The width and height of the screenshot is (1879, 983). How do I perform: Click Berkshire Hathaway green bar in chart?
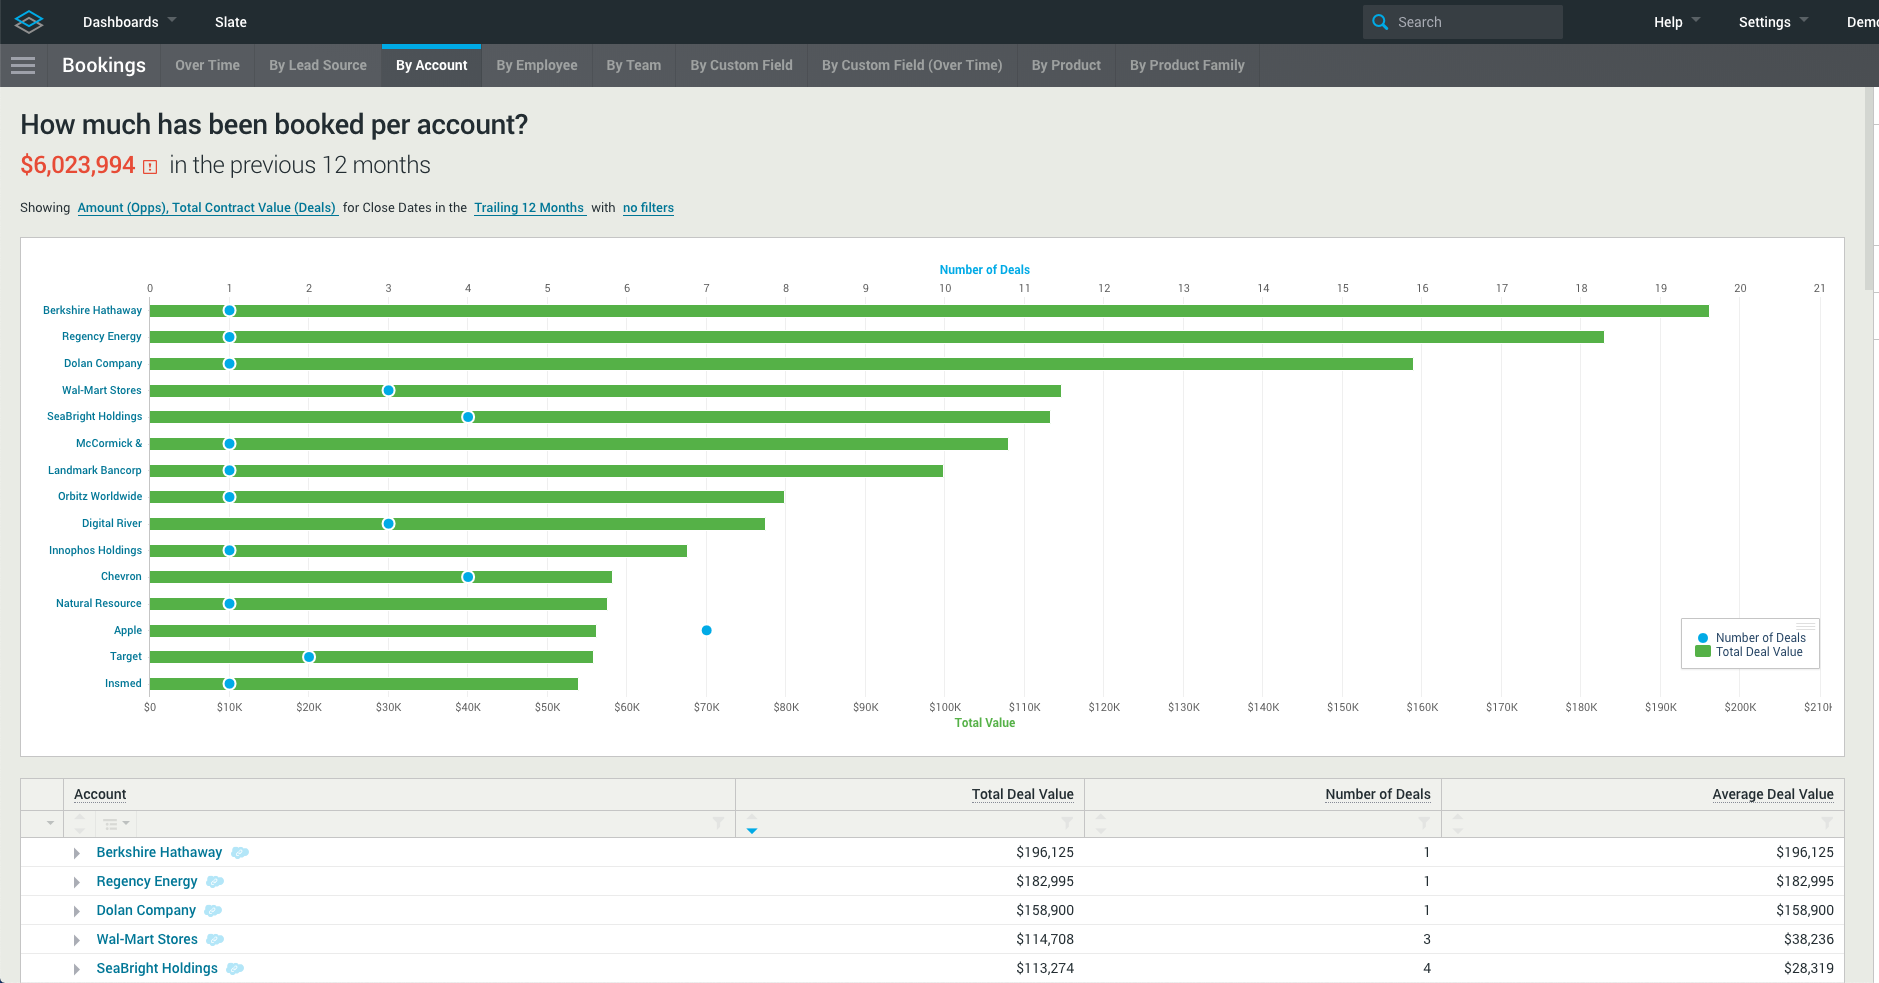point(929,311)
